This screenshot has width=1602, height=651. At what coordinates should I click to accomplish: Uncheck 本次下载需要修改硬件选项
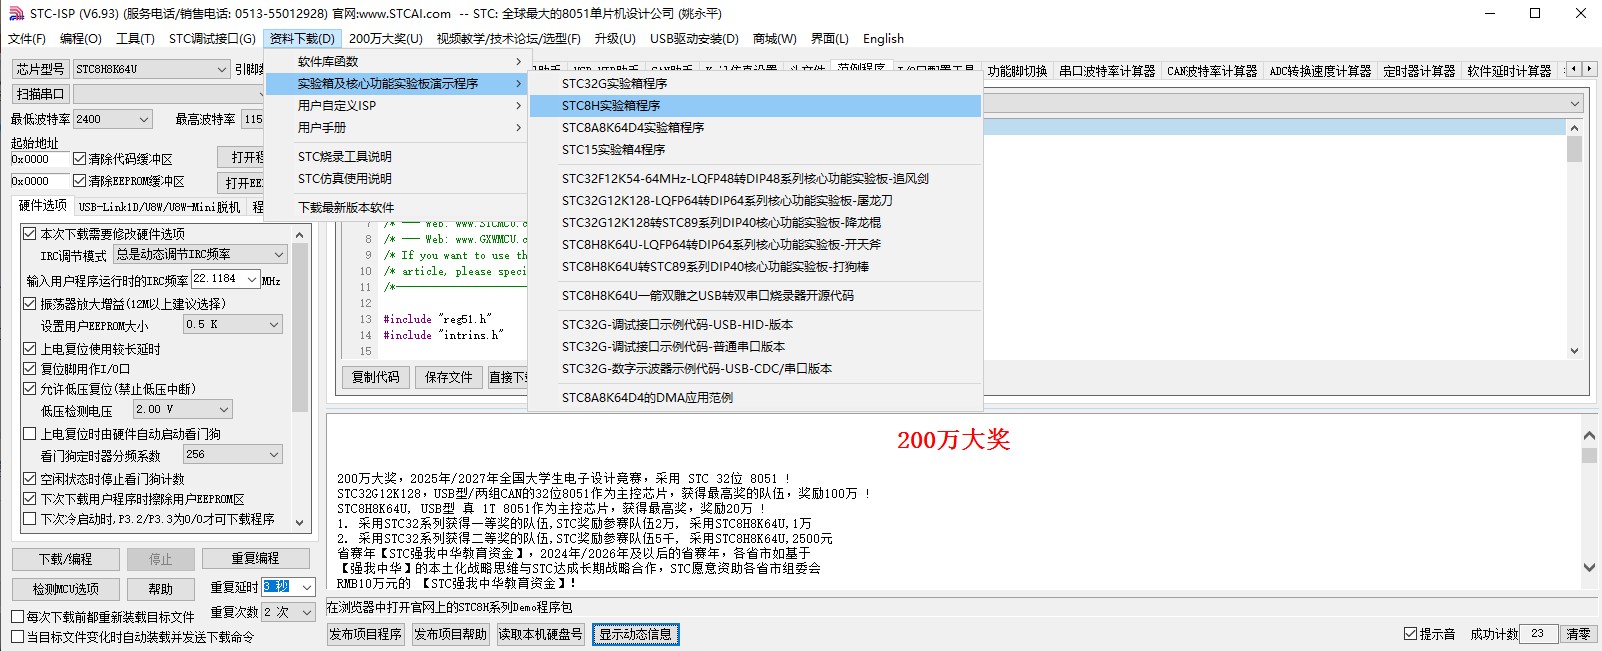tap(30, 234)
